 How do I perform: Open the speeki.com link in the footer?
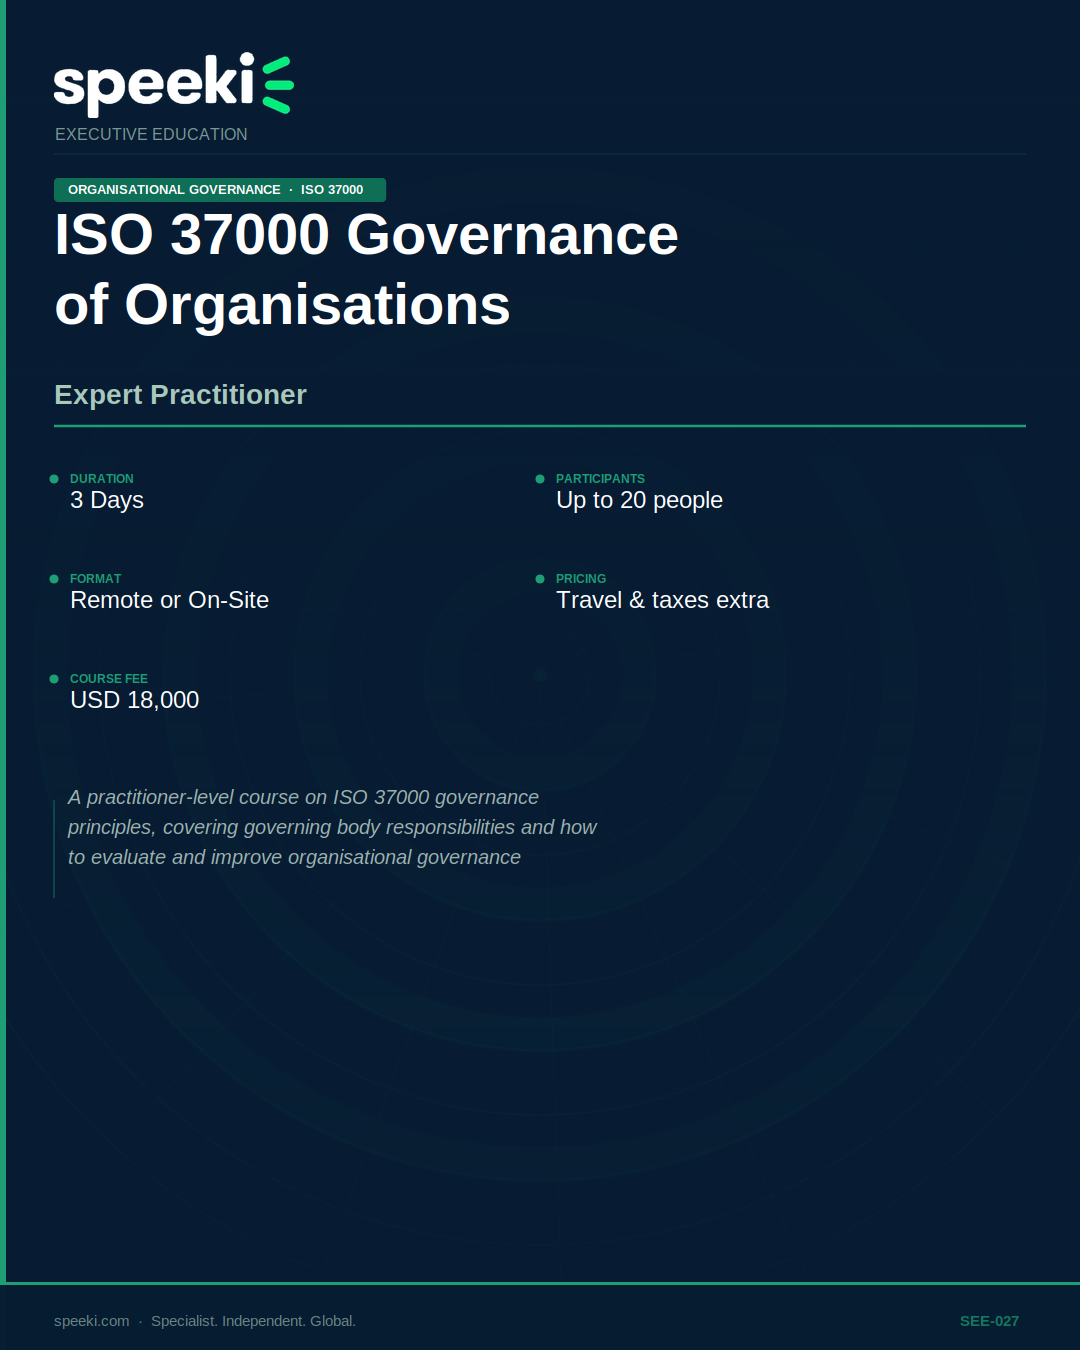pyautogui.click(x=90, y=1320)
